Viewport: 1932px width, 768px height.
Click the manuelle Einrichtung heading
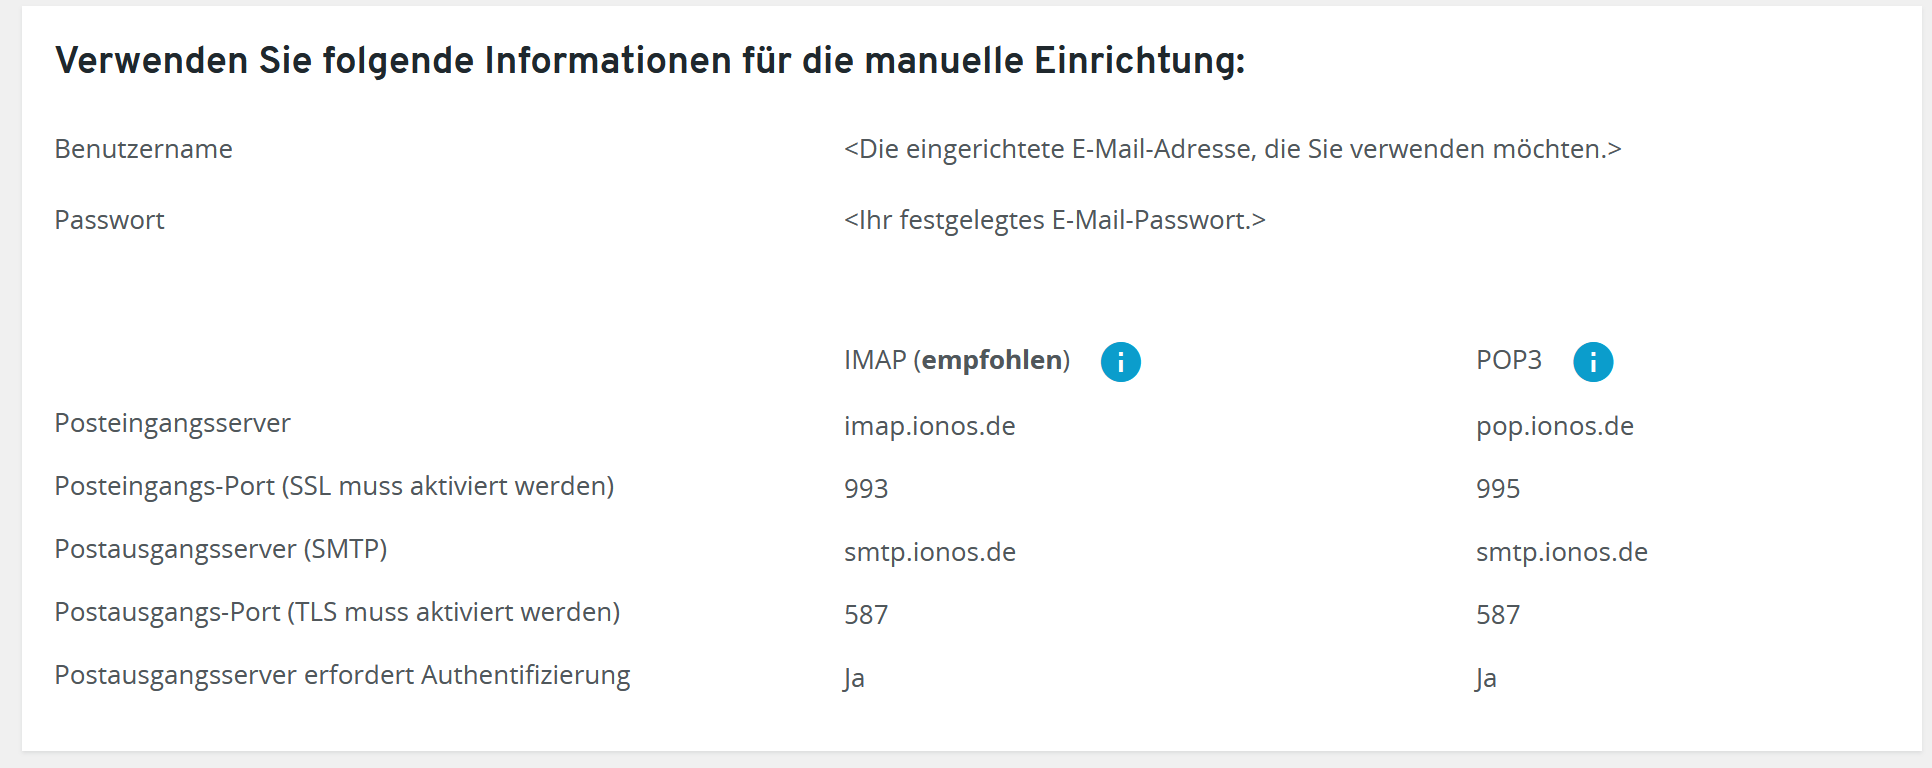(650, 61)
